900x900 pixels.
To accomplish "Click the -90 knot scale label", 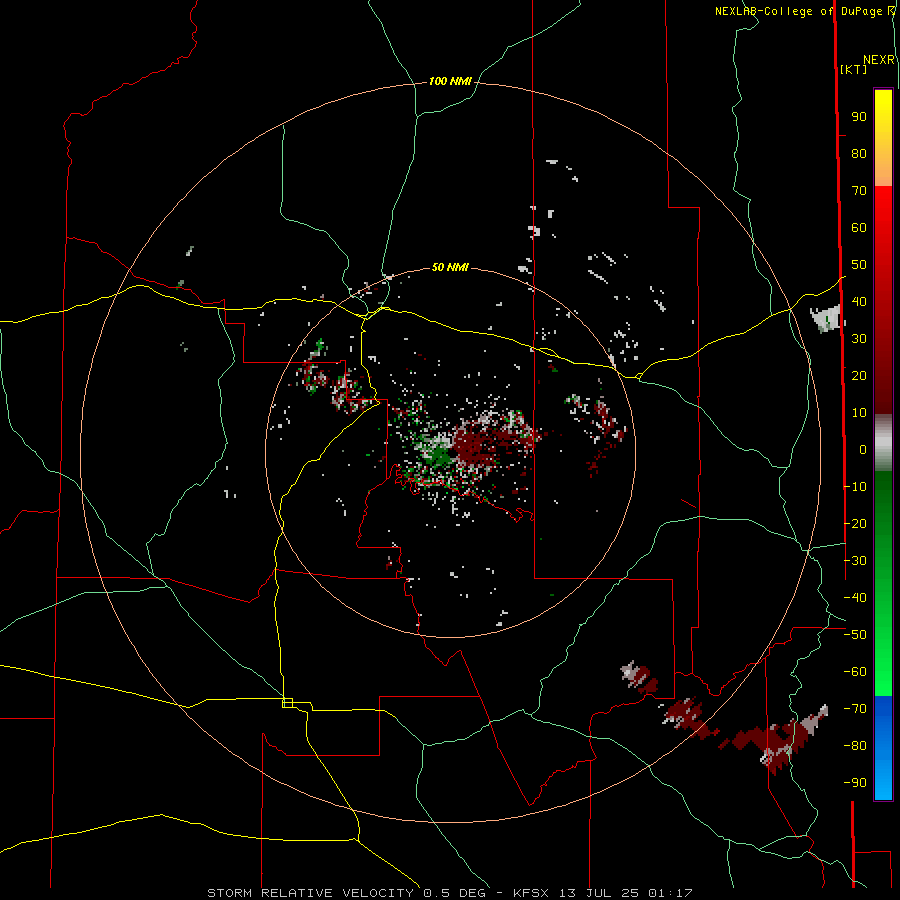I will [x=855, y=783].
